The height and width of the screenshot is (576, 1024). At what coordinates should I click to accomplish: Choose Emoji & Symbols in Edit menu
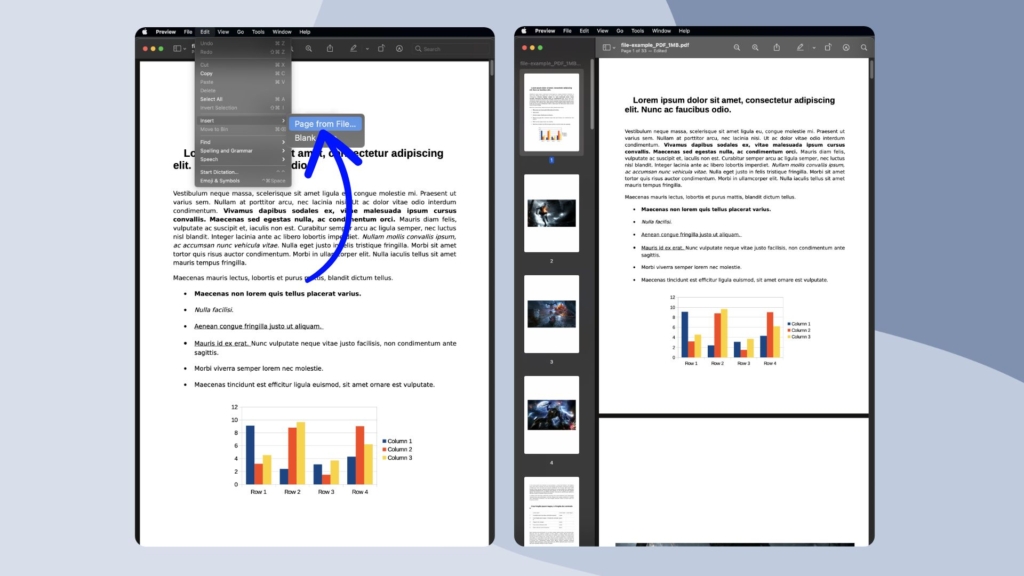[242, 181]
